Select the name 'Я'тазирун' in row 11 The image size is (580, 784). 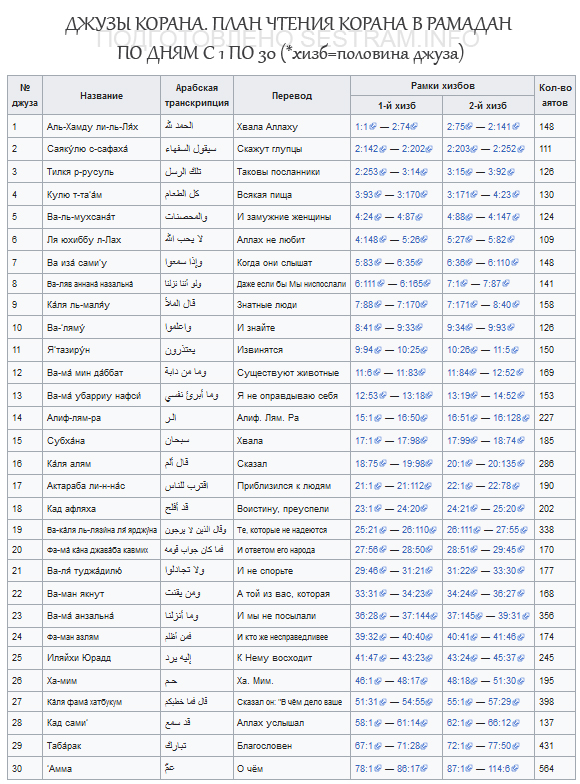point(68,350)
